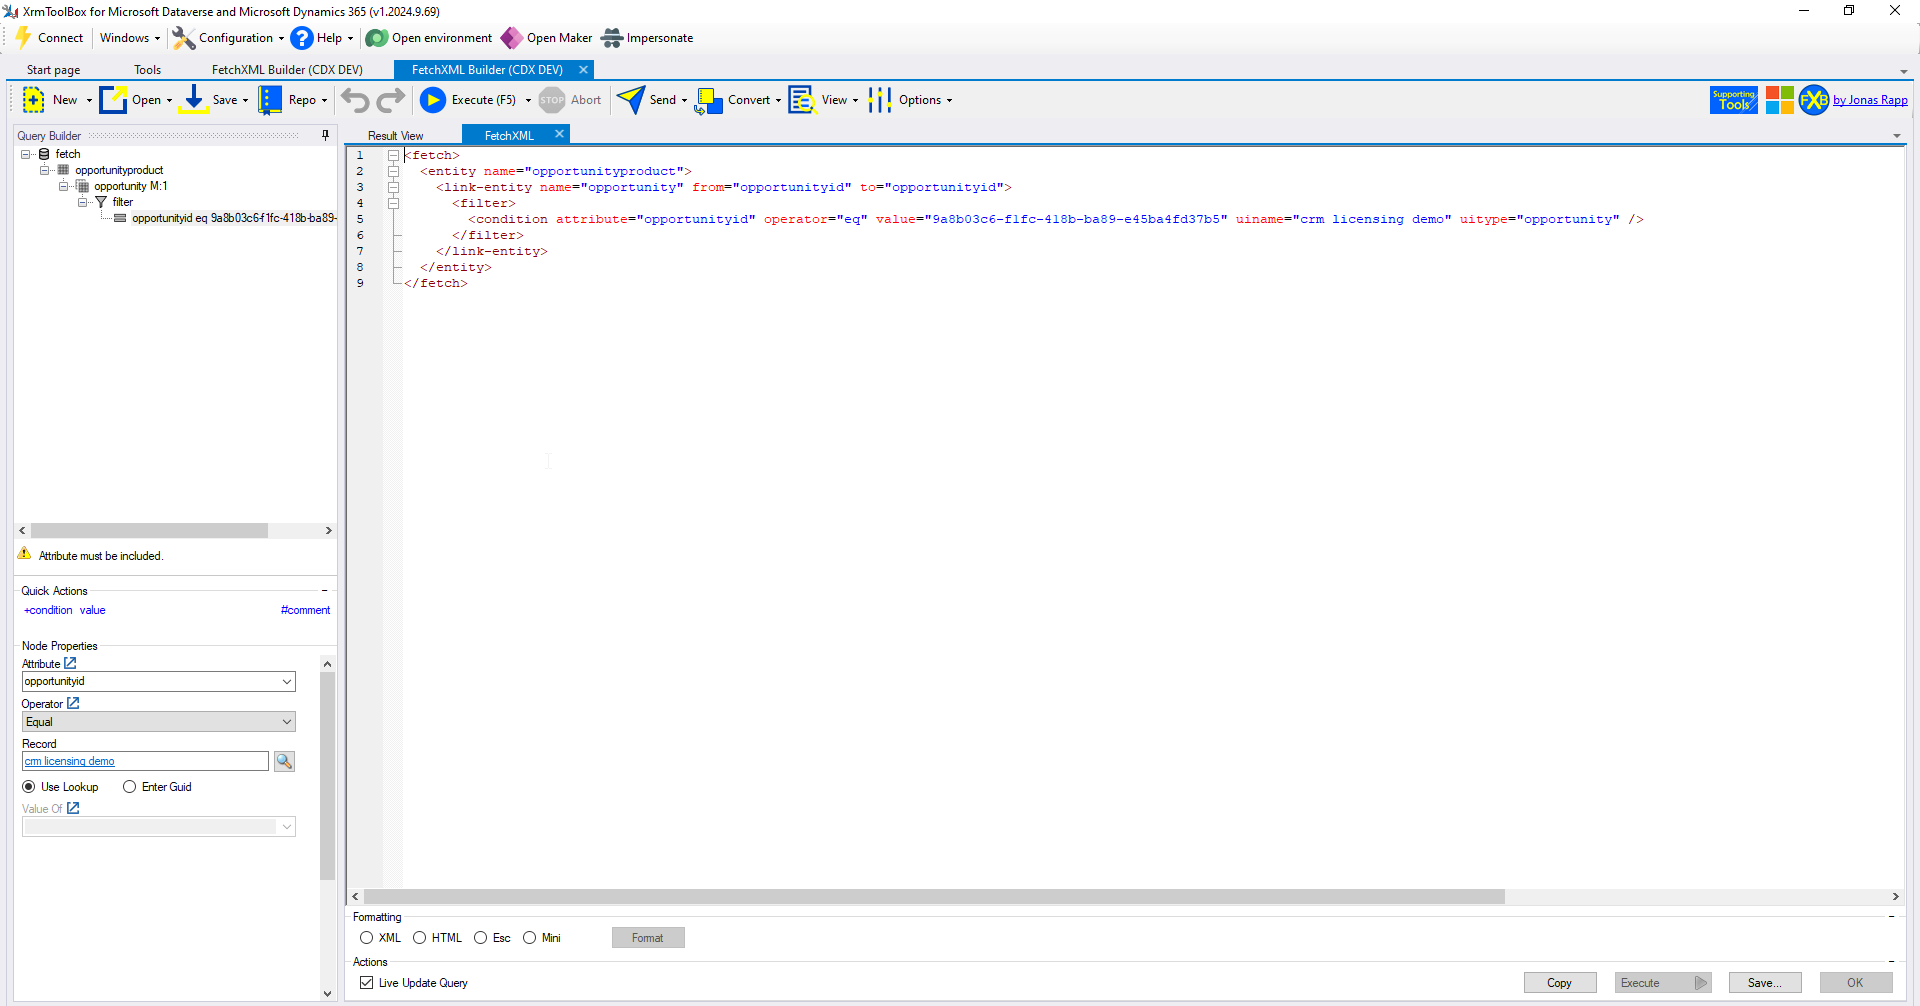The height and width of the screenshot is (1006, 1920).
Task: Select the opportunityid eq condition node
Action: click(234, 218)
